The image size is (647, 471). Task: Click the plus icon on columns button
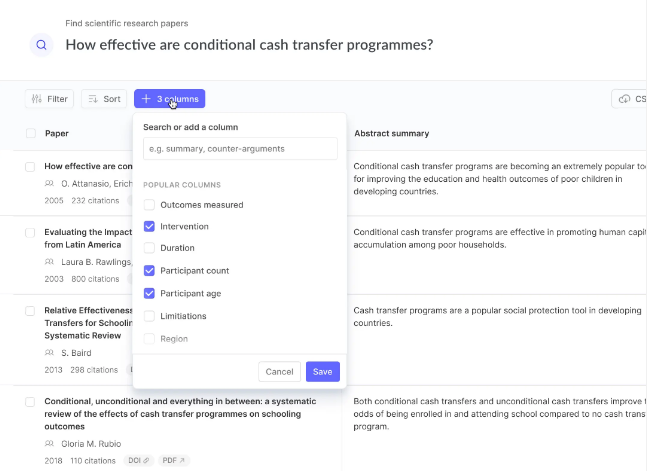146,99
